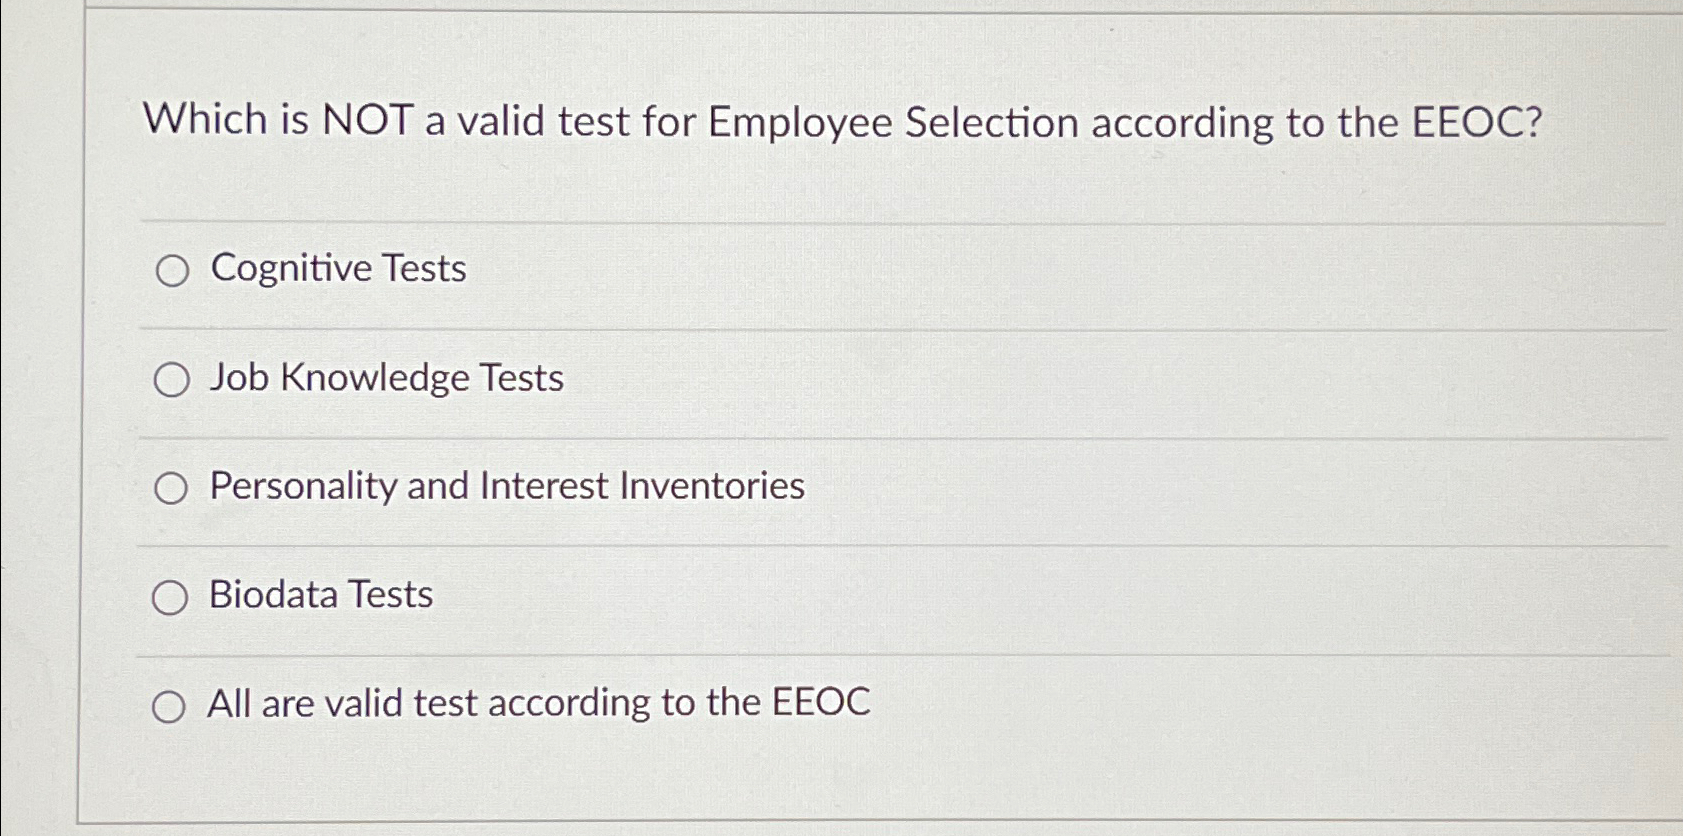Viewport: 1683px width, 836px height.
Task: Select the Job Knowledge Tests radio button
Action: coord(172,380)
